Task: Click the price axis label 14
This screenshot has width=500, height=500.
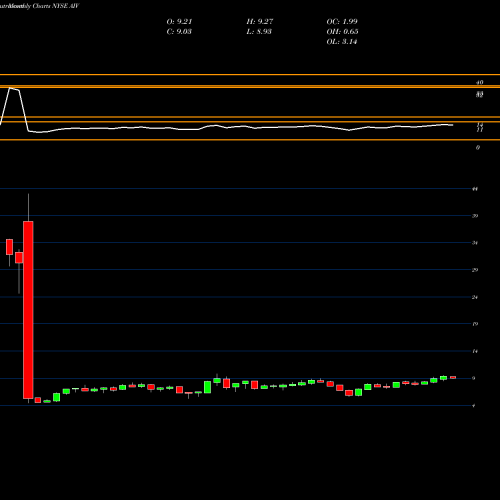Action: 475,351
